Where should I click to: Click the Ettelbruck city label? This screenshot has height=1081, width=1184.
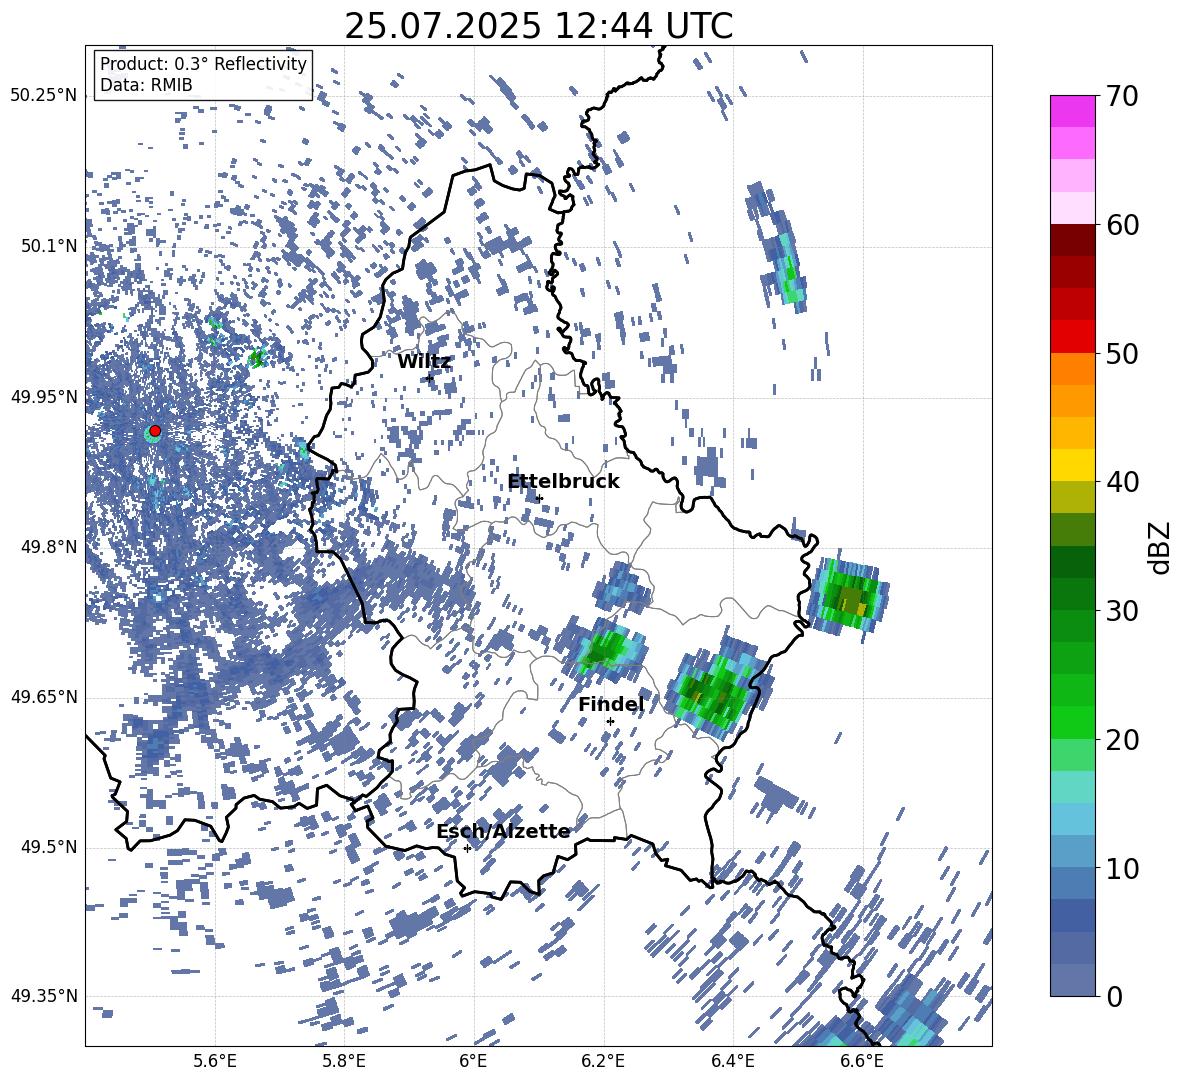[563, 482]
